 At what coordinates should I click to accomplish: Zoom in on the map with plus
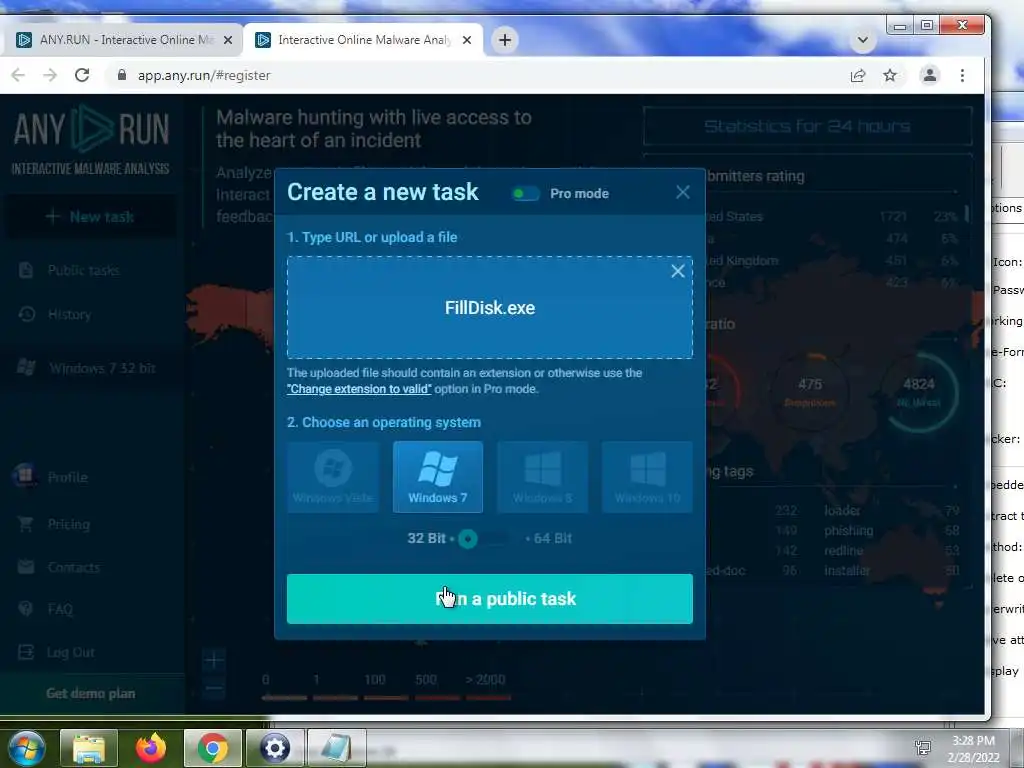tap(214, 660)
